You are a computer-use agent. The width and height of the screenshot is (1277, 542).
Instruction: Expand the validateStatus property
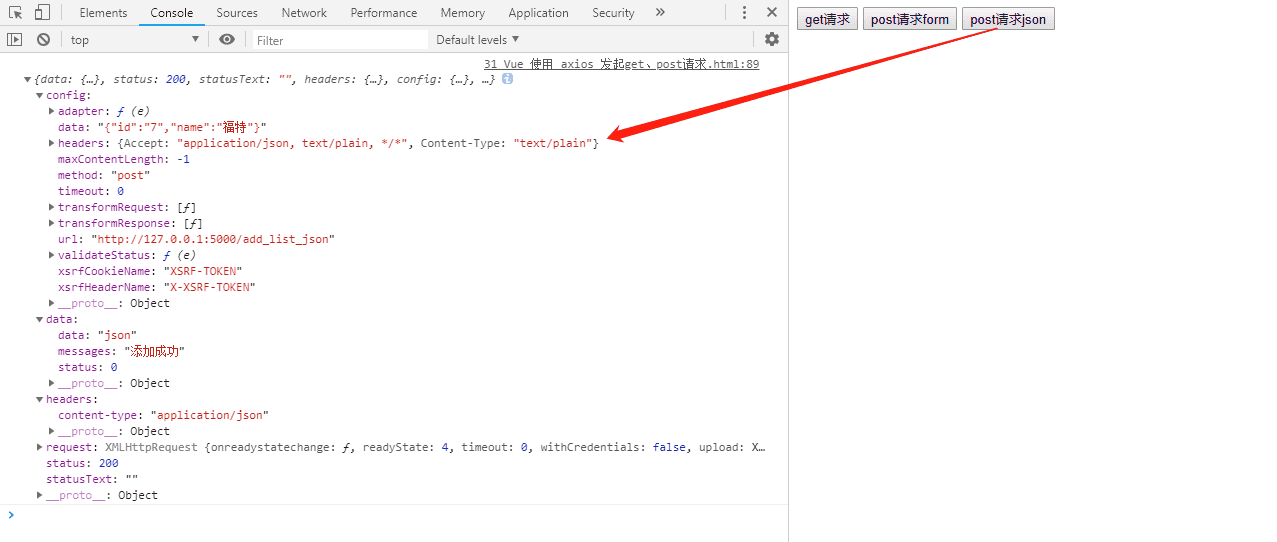pyautogui.click(x=52, y=255)
